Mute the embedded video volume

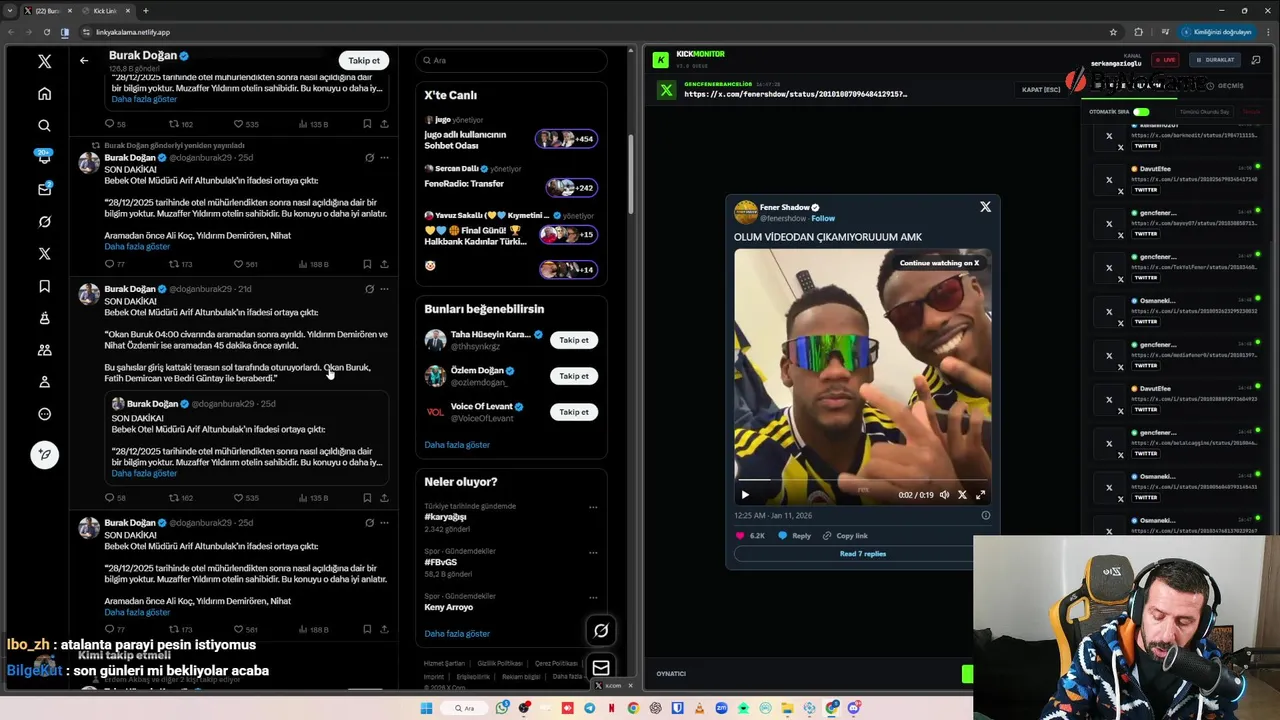pos(944,495)
